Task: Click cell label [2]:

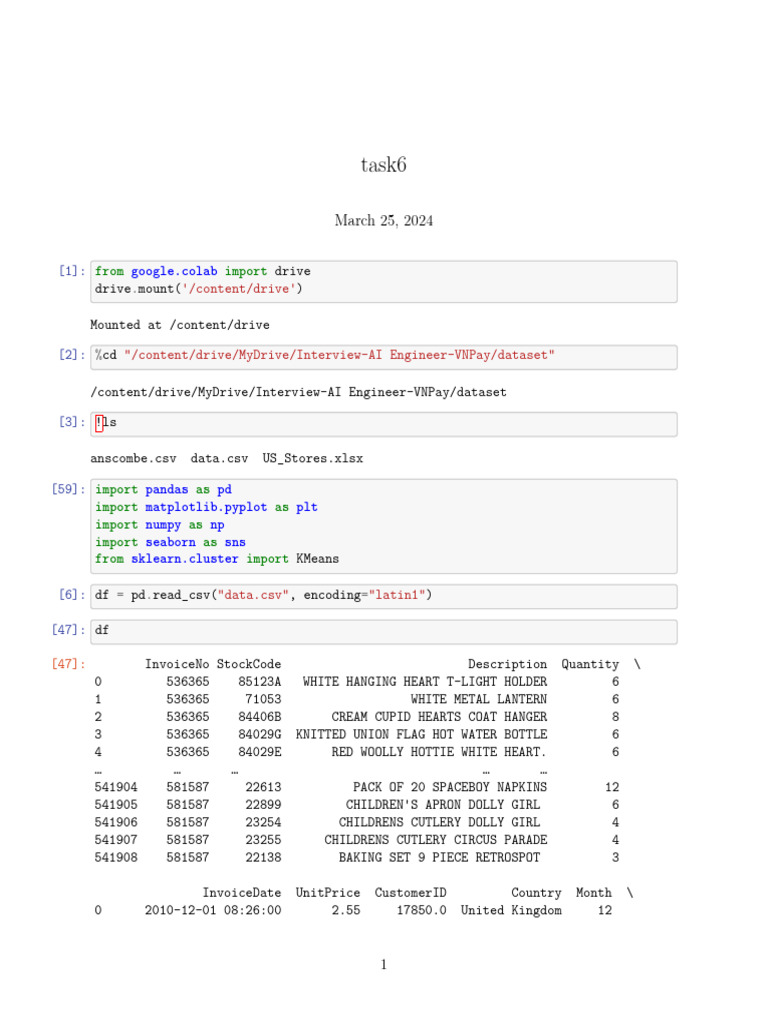Action: click(72, 355)
